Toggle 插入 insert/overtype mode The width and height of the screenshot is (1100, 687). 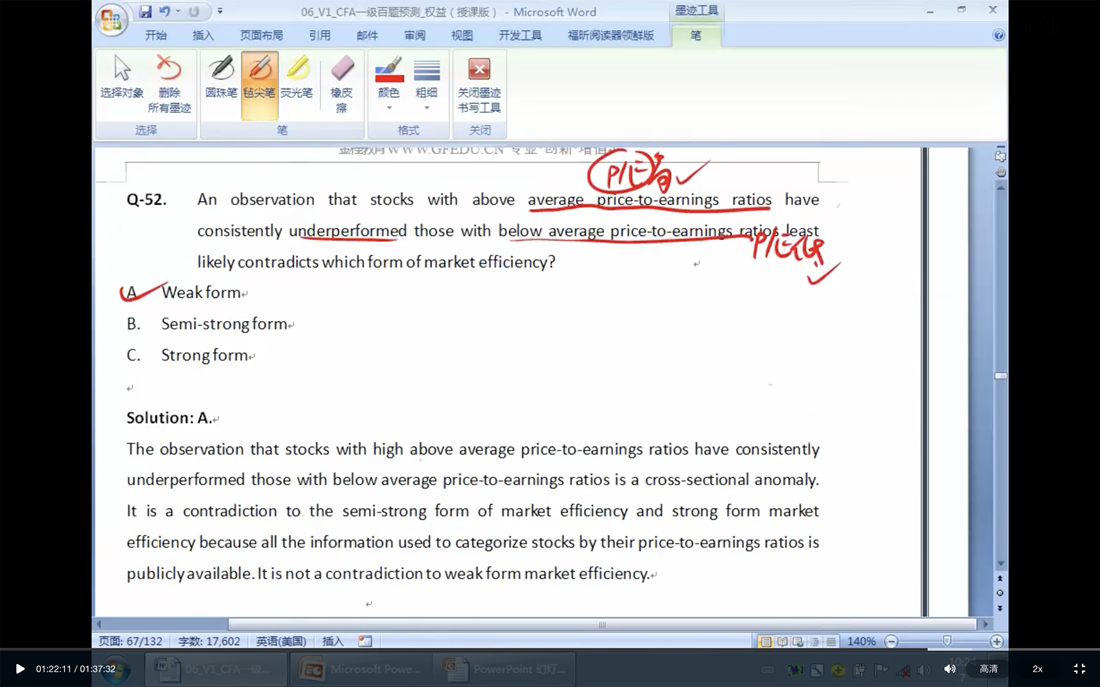tap(333, 641)
